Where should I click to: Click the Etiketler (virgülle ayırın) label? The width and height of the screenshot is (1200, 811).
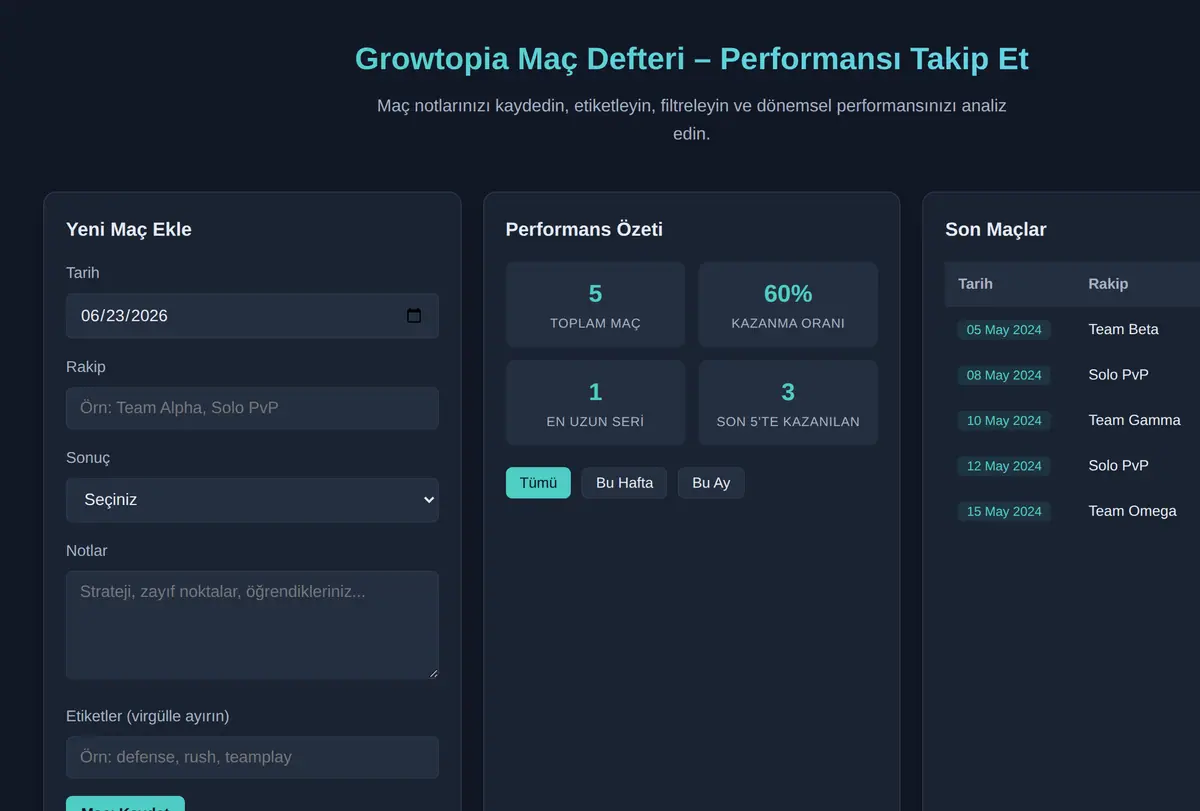[x=148, y=716]
